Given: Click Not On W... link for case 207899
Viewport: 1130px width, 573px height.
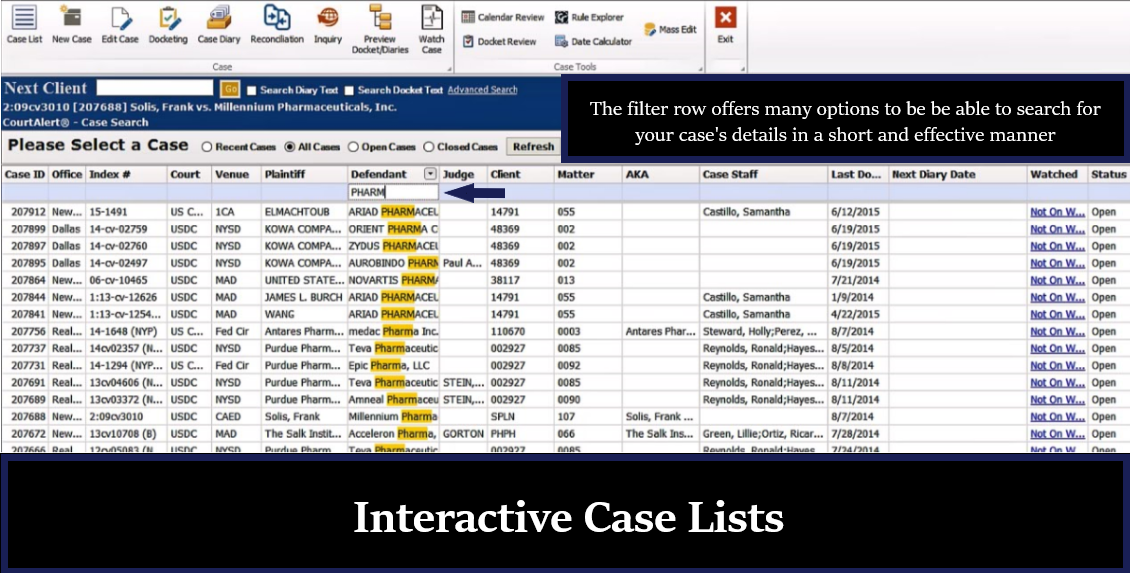Looking at the screenshot, I should (1056, 229).
